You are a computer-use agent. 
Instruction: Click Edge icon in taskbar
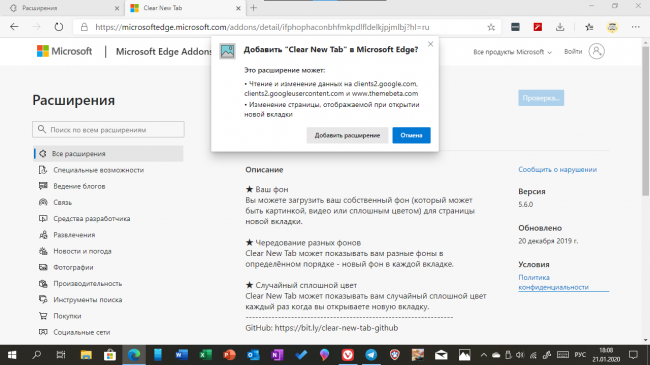(134, 355)
